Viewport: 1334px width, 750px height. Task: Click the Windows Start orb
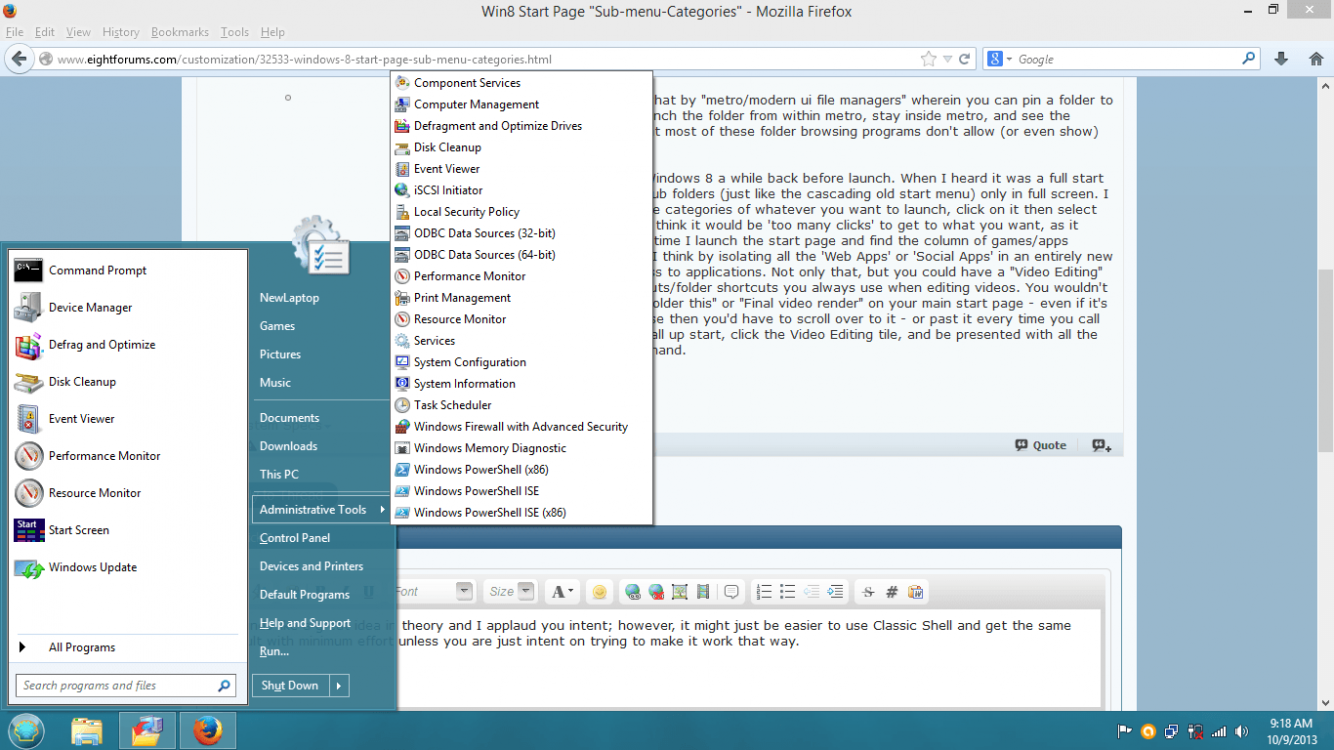pos(27,731)
